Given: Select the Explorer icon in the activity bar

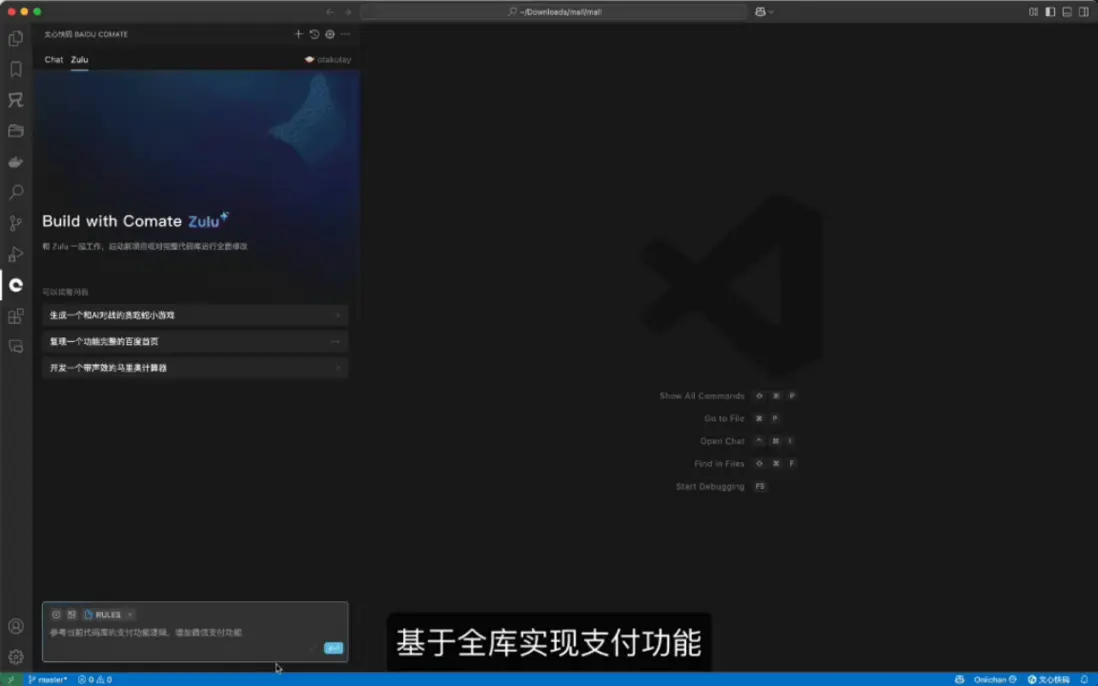Looking at the screenshot, I should pyautogui.click(x=14, y=37).
